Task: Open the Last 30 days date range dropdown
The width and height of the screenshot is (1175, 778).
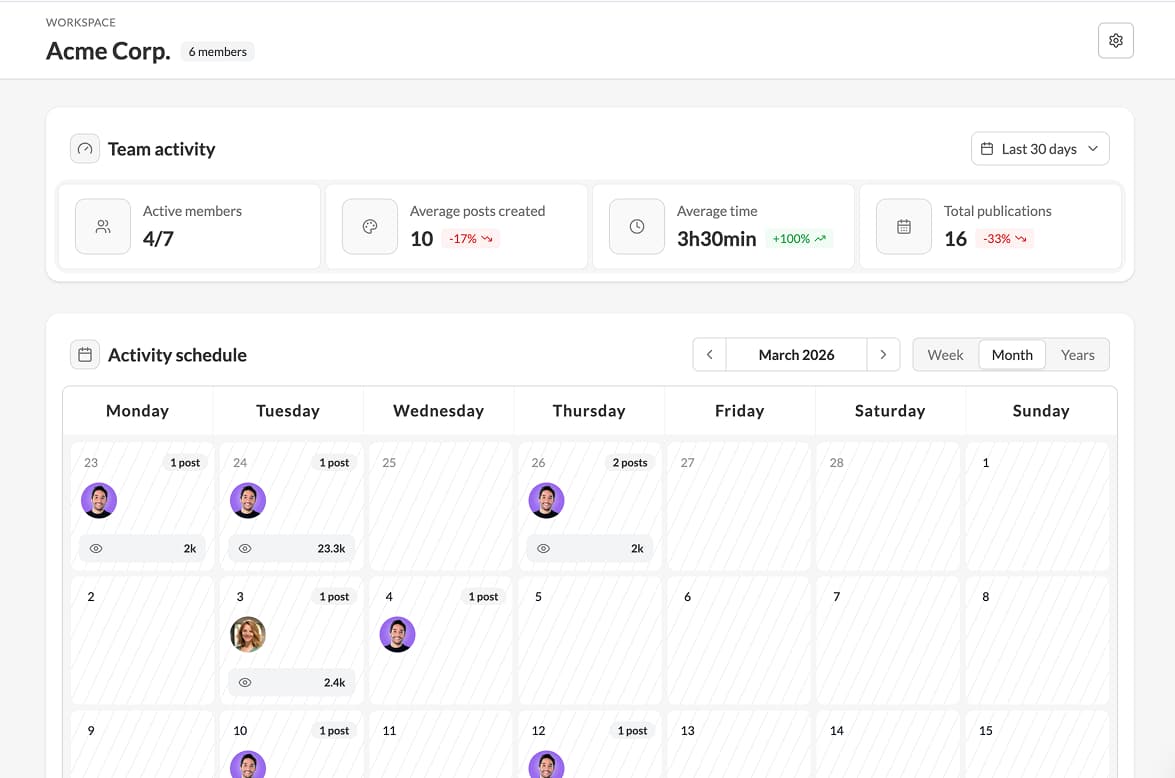Action: tap(1039, 148)
